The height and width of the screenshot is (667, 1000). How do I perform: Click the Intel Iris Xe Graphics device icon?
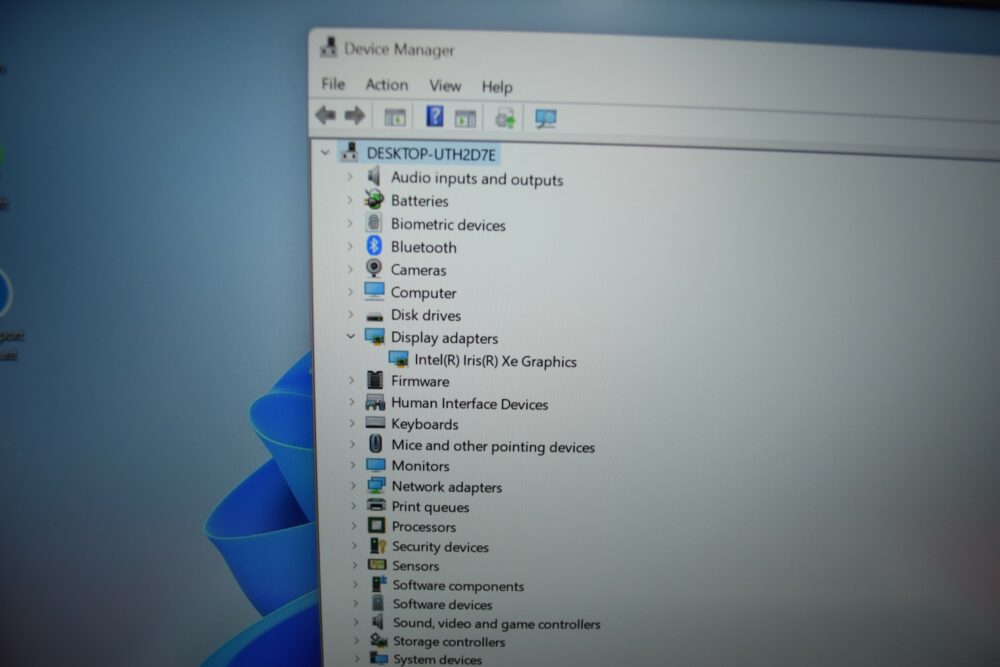click(399, 359)
